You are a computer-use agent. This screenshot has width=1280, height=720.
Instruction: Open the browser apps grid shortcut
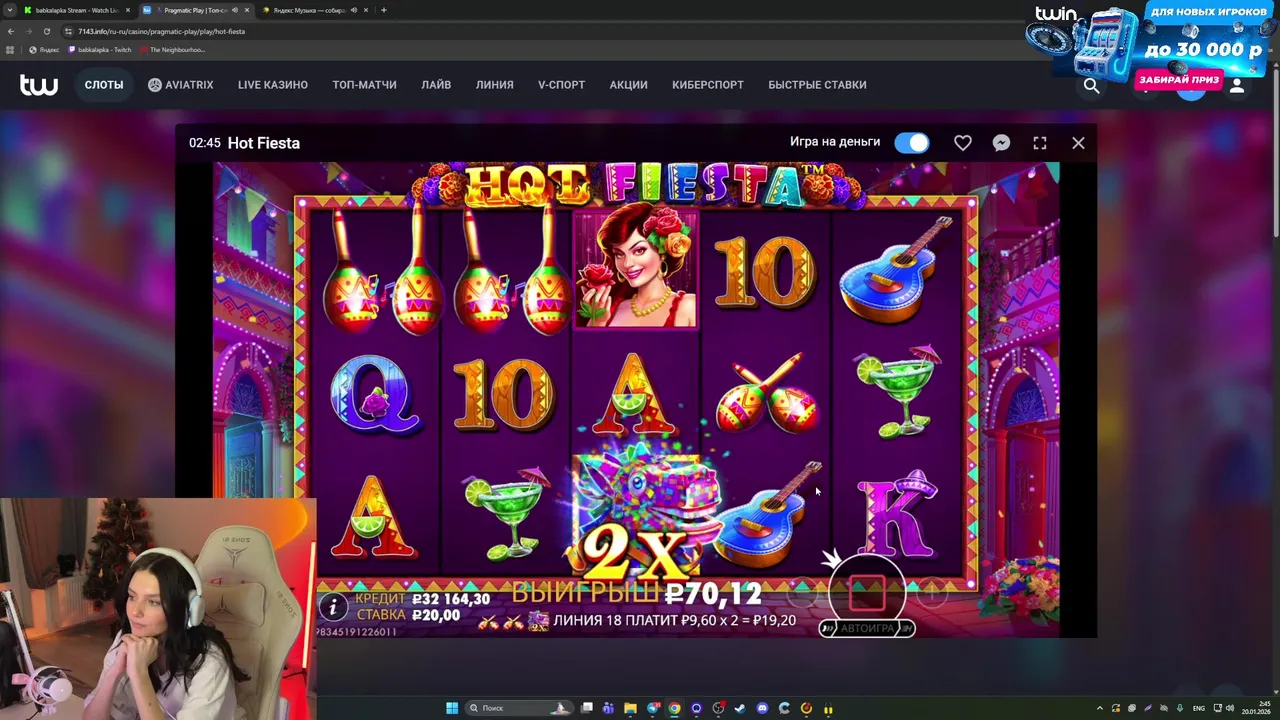click(10, 50)
